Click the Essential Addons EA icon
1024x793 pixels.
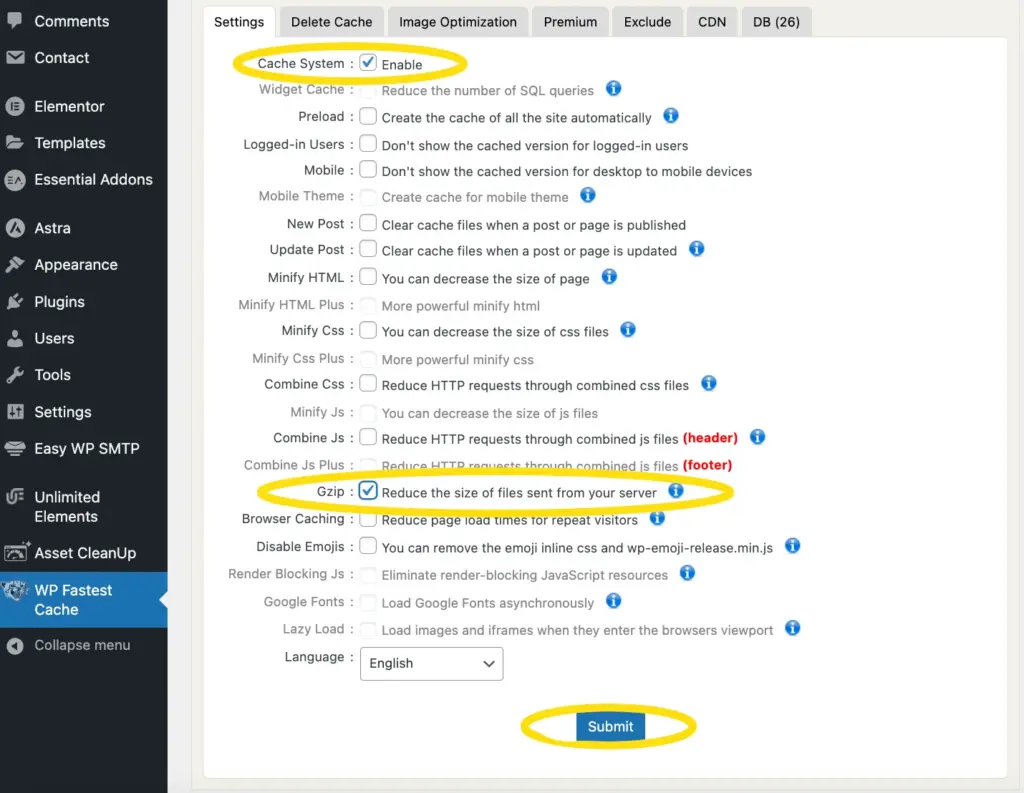pyautogui.click(x=14, y=180)
